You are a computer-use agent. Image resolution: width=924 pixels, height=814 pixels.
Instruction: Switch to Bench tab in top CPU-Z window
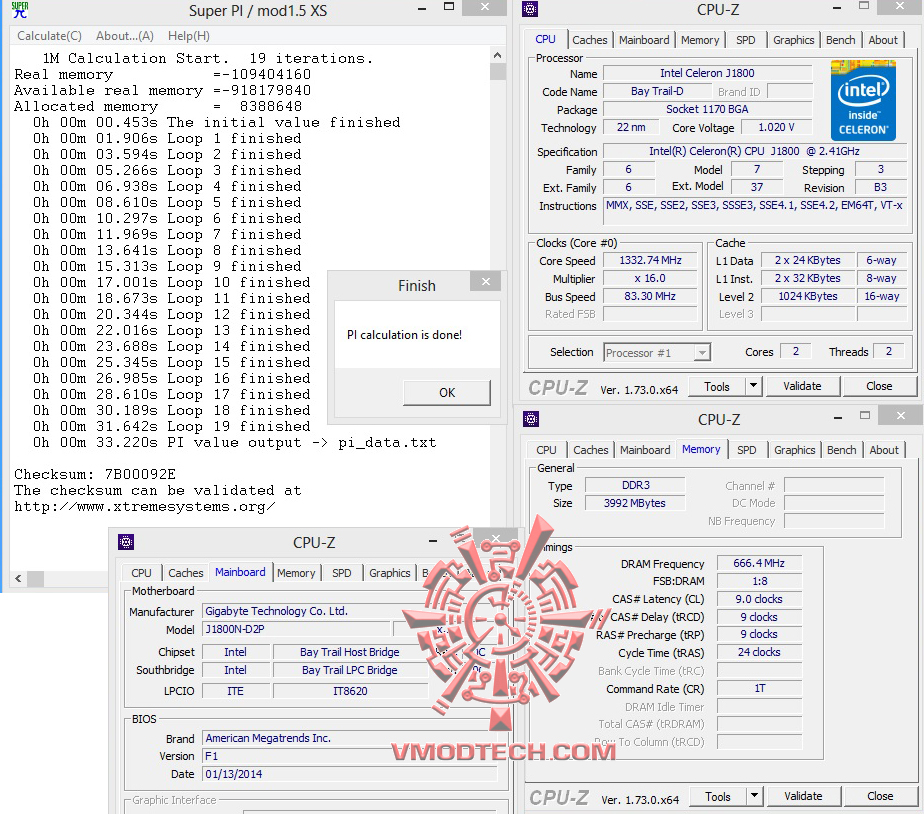(840, 40)
